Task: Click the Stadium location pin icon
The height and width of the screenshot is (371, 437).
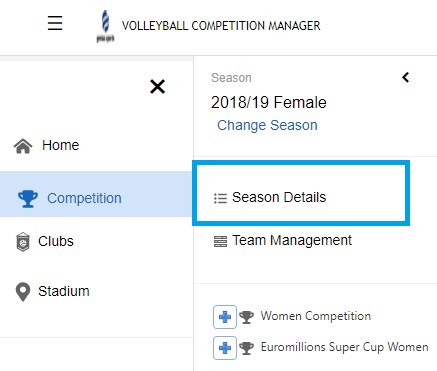Action: 23,292
